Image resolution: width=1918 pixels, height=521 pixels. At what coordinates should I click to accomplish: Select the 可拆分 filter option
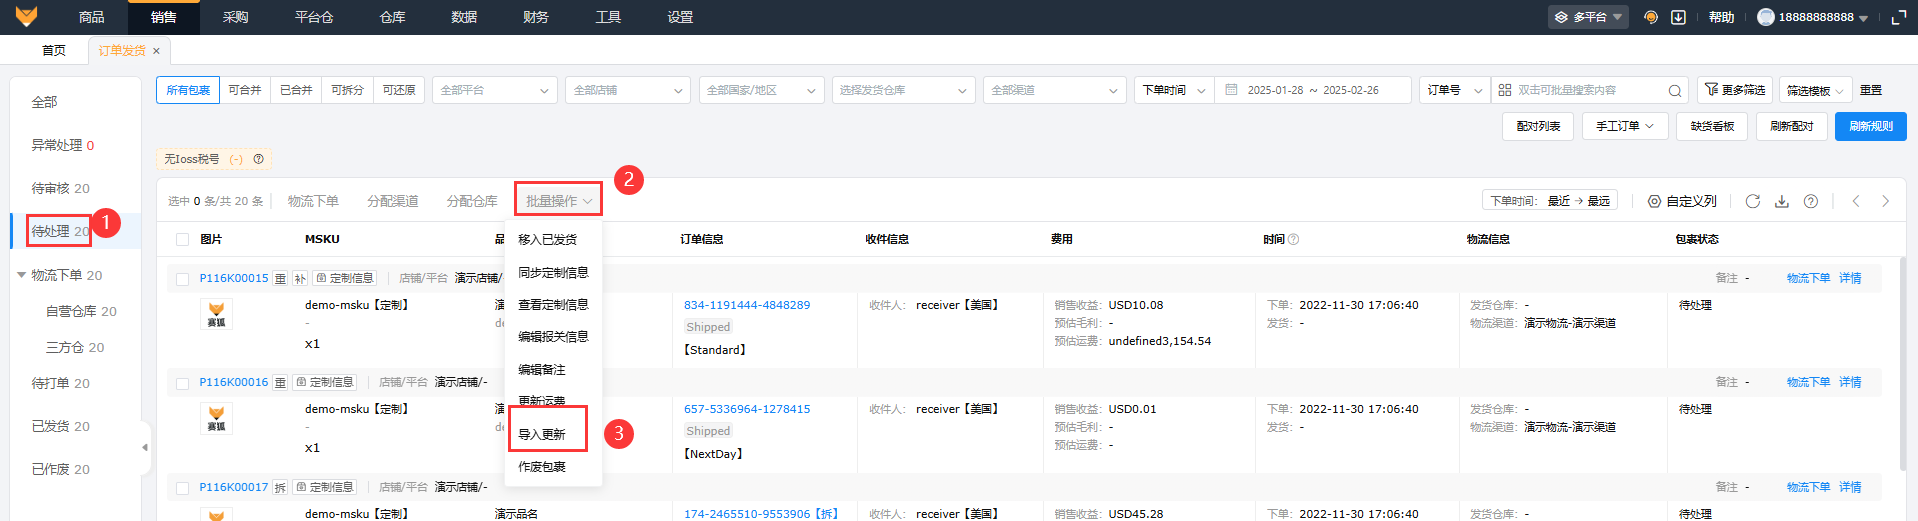pyautogui.click(x=347, y=90)
